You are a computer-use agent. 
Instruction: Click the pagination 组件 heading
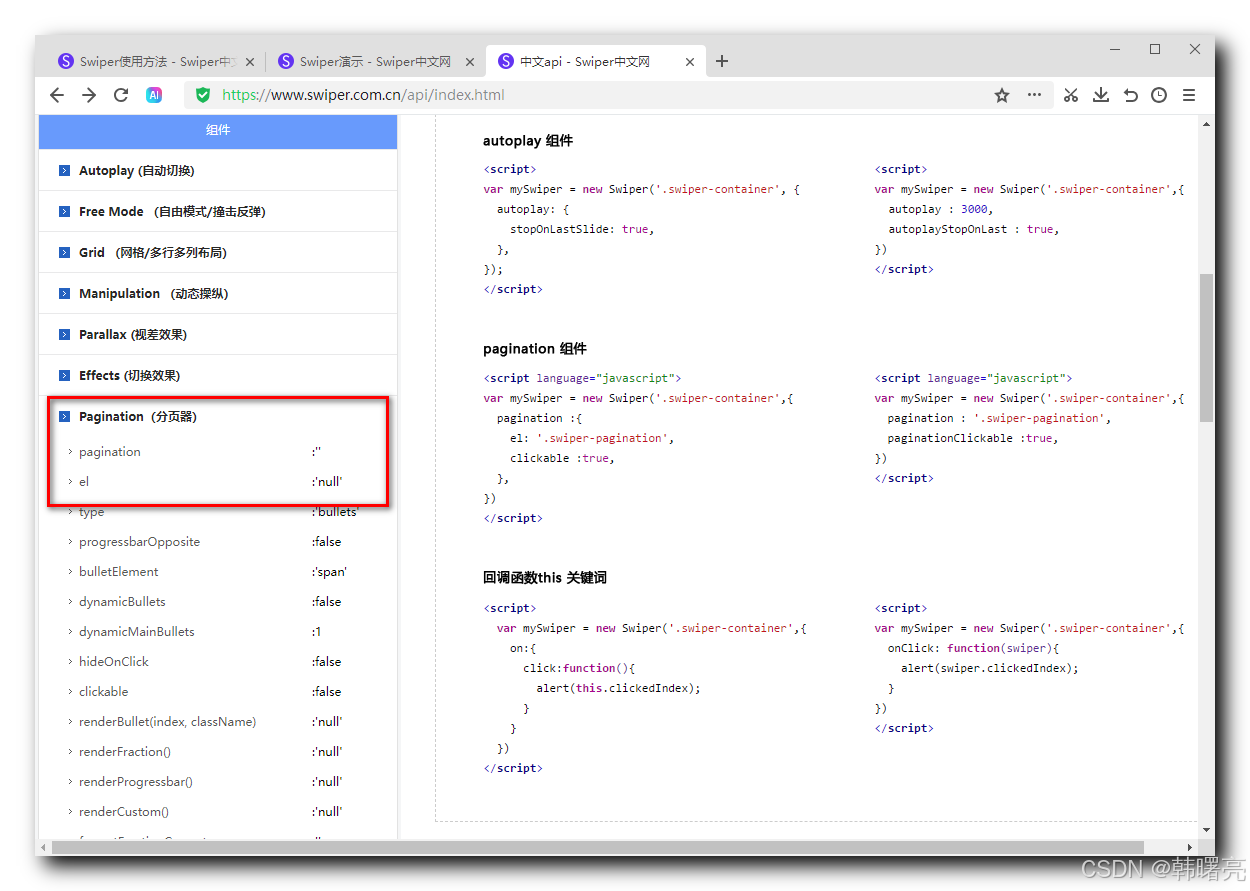click(x=535, y=349)
